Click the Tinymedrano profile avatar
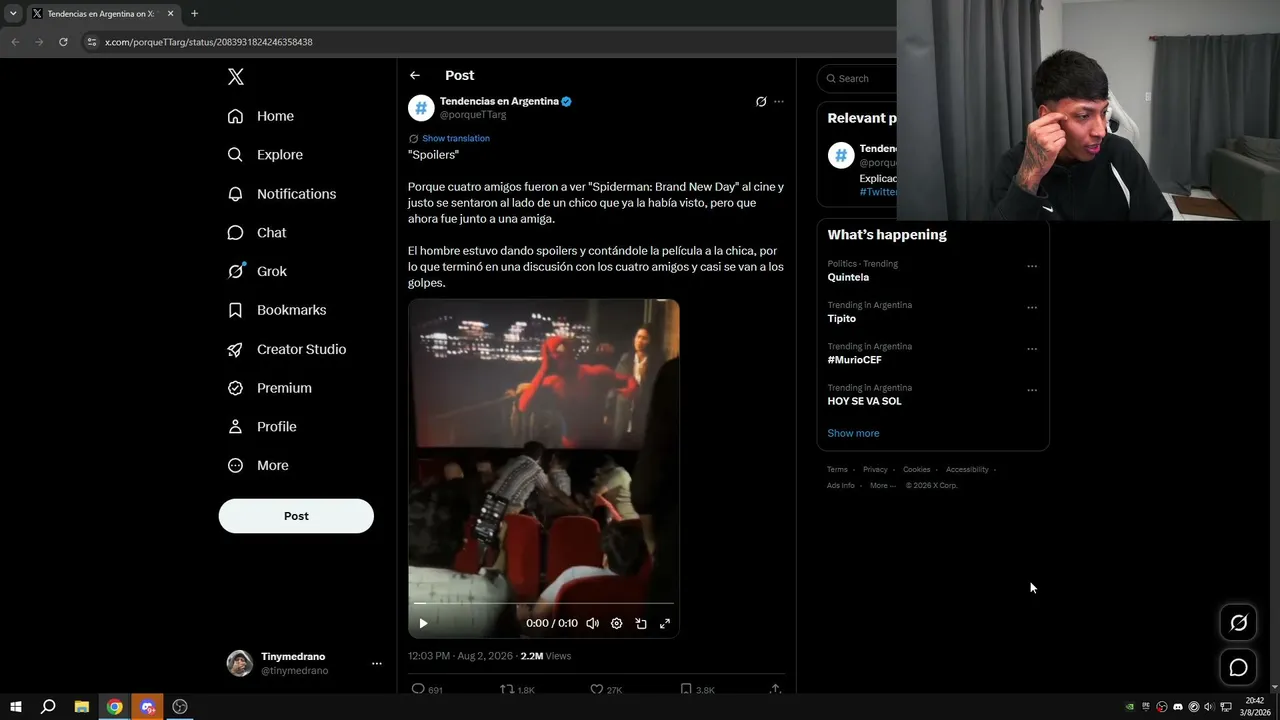The height and width of the screenshot is (720, 1280). (240, 663)
